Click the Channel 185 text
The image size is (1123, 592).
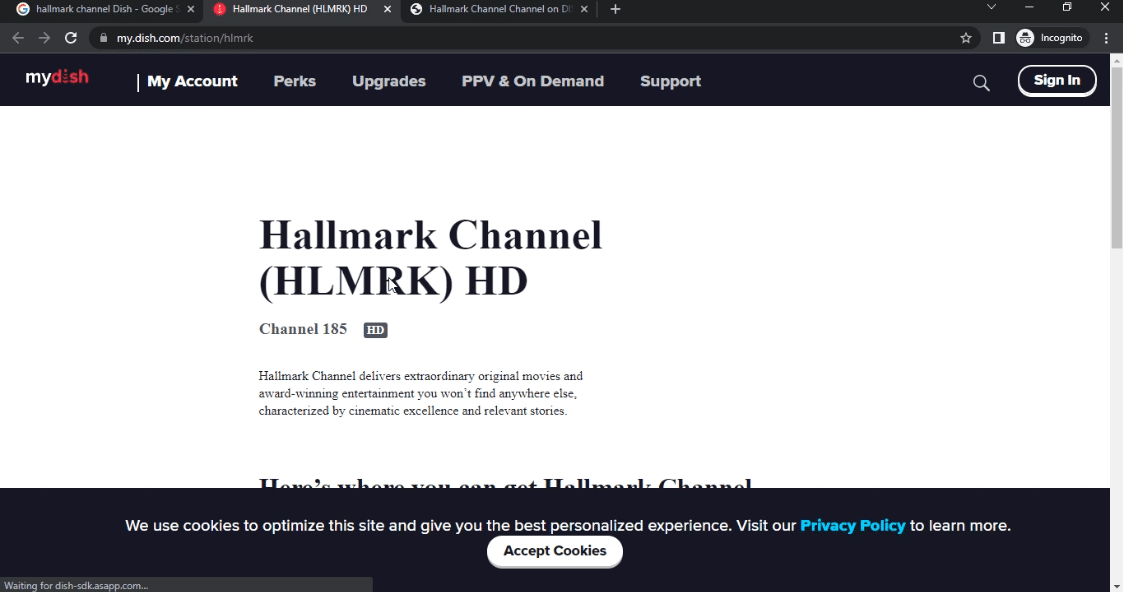[303, 329]
